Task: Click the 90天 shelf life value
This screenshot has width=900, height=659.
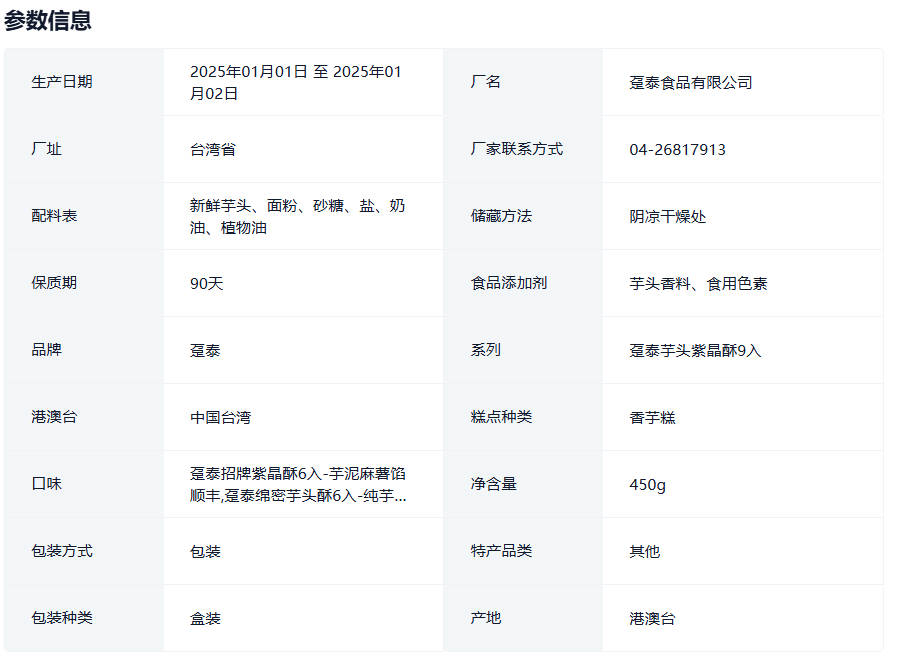Action: pyautogui.click(x=206, y=284)
